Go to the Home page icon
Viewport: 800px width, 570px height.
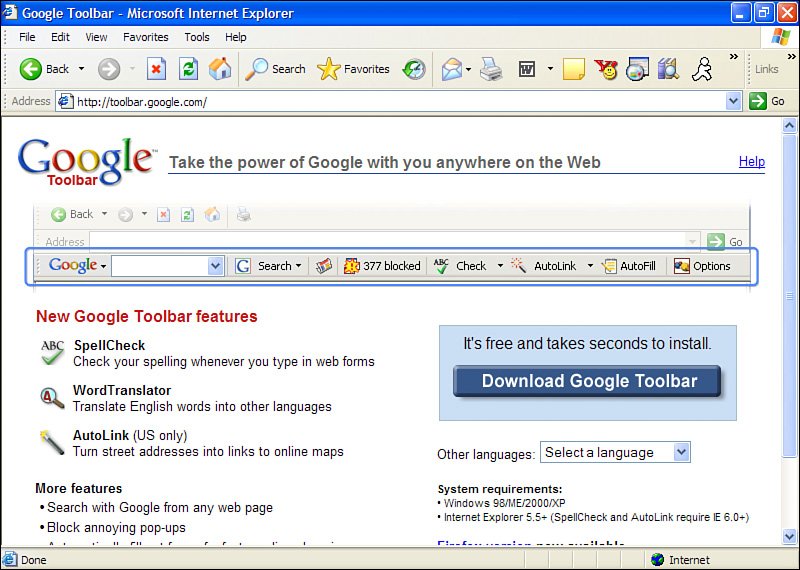tap(220, 69)
